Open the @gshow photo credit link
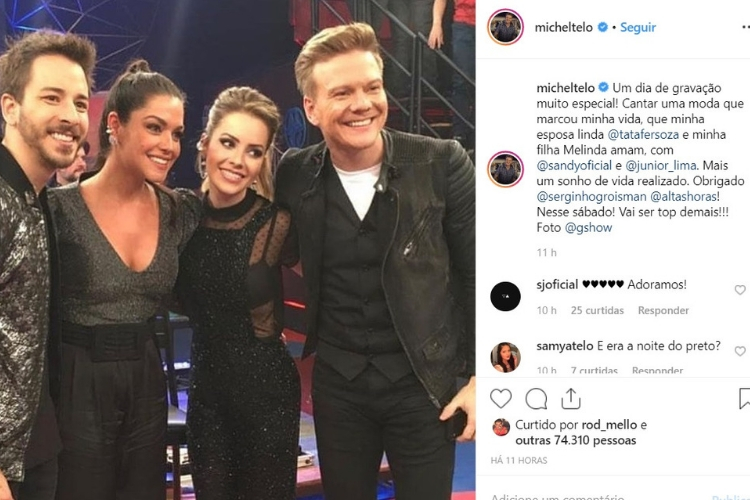This screenshot has width=750, height=500. (x=588, y=228)
